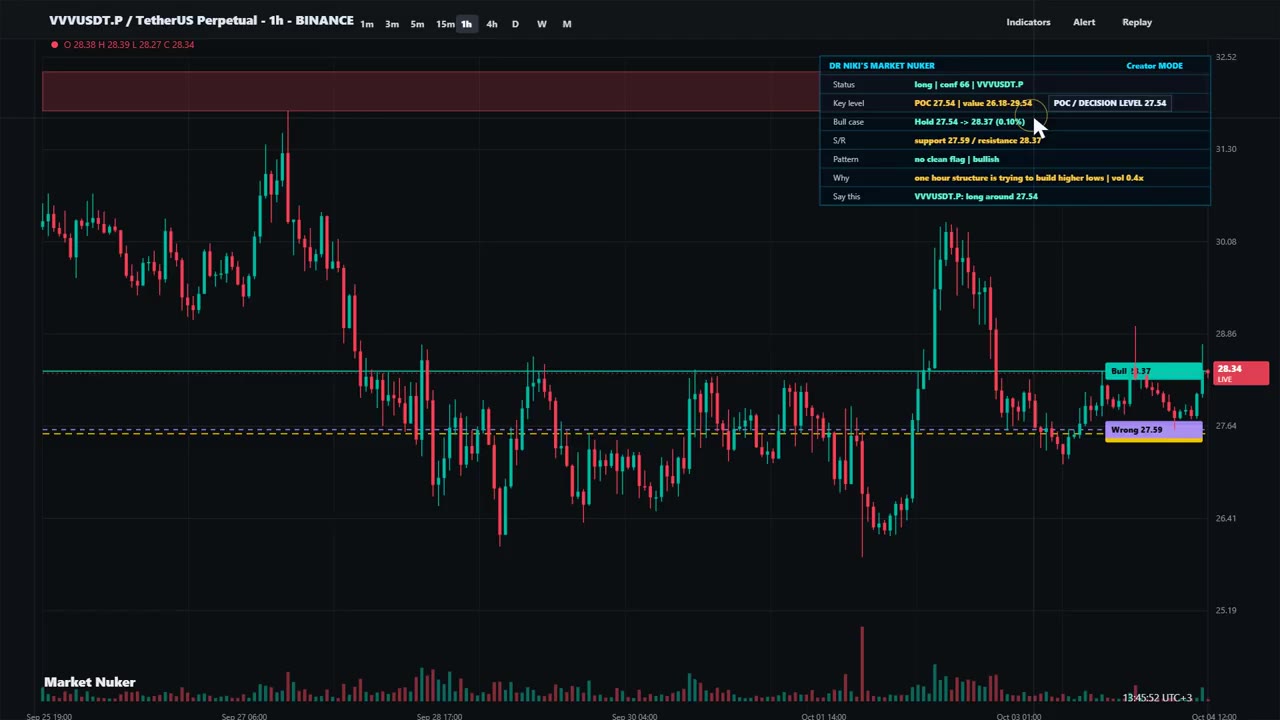The width and height of the screenshot is (1280, 720).
Task: Select the W weekly timeframe
Action: [x=541, y=24]
